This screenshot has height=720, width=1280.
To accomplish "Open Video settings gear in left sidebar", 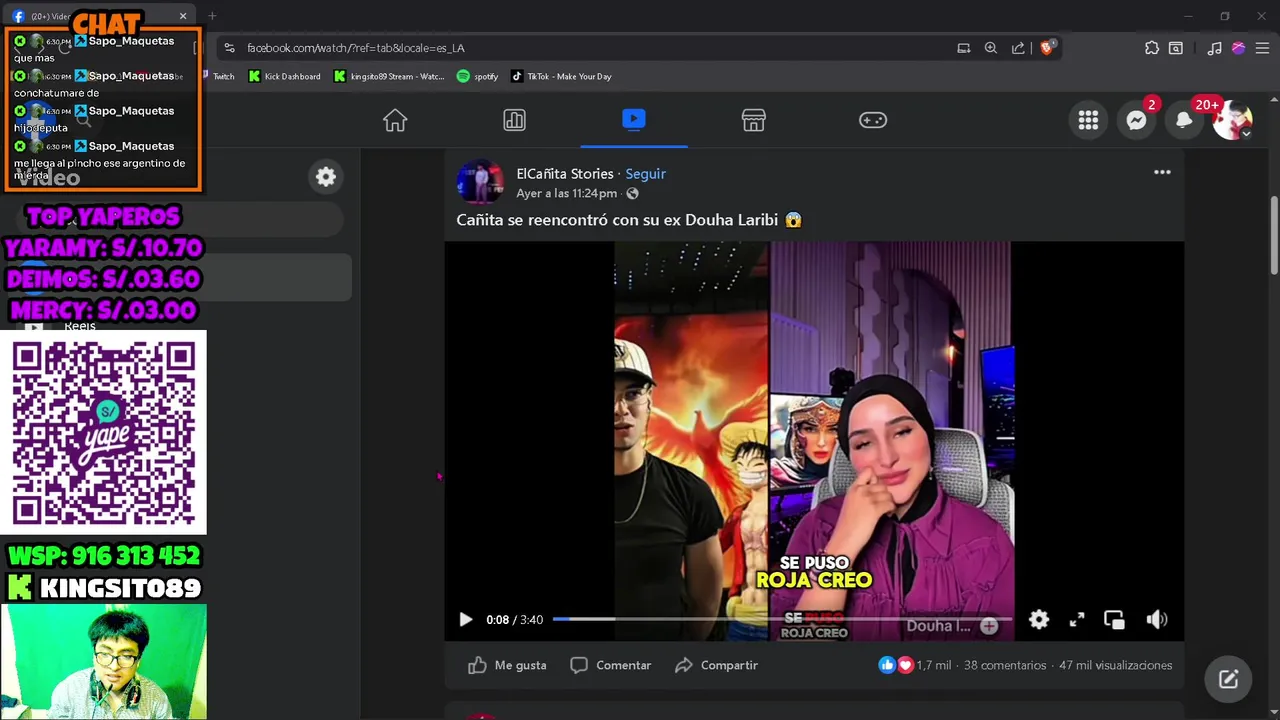I will [x=326, y=177].
